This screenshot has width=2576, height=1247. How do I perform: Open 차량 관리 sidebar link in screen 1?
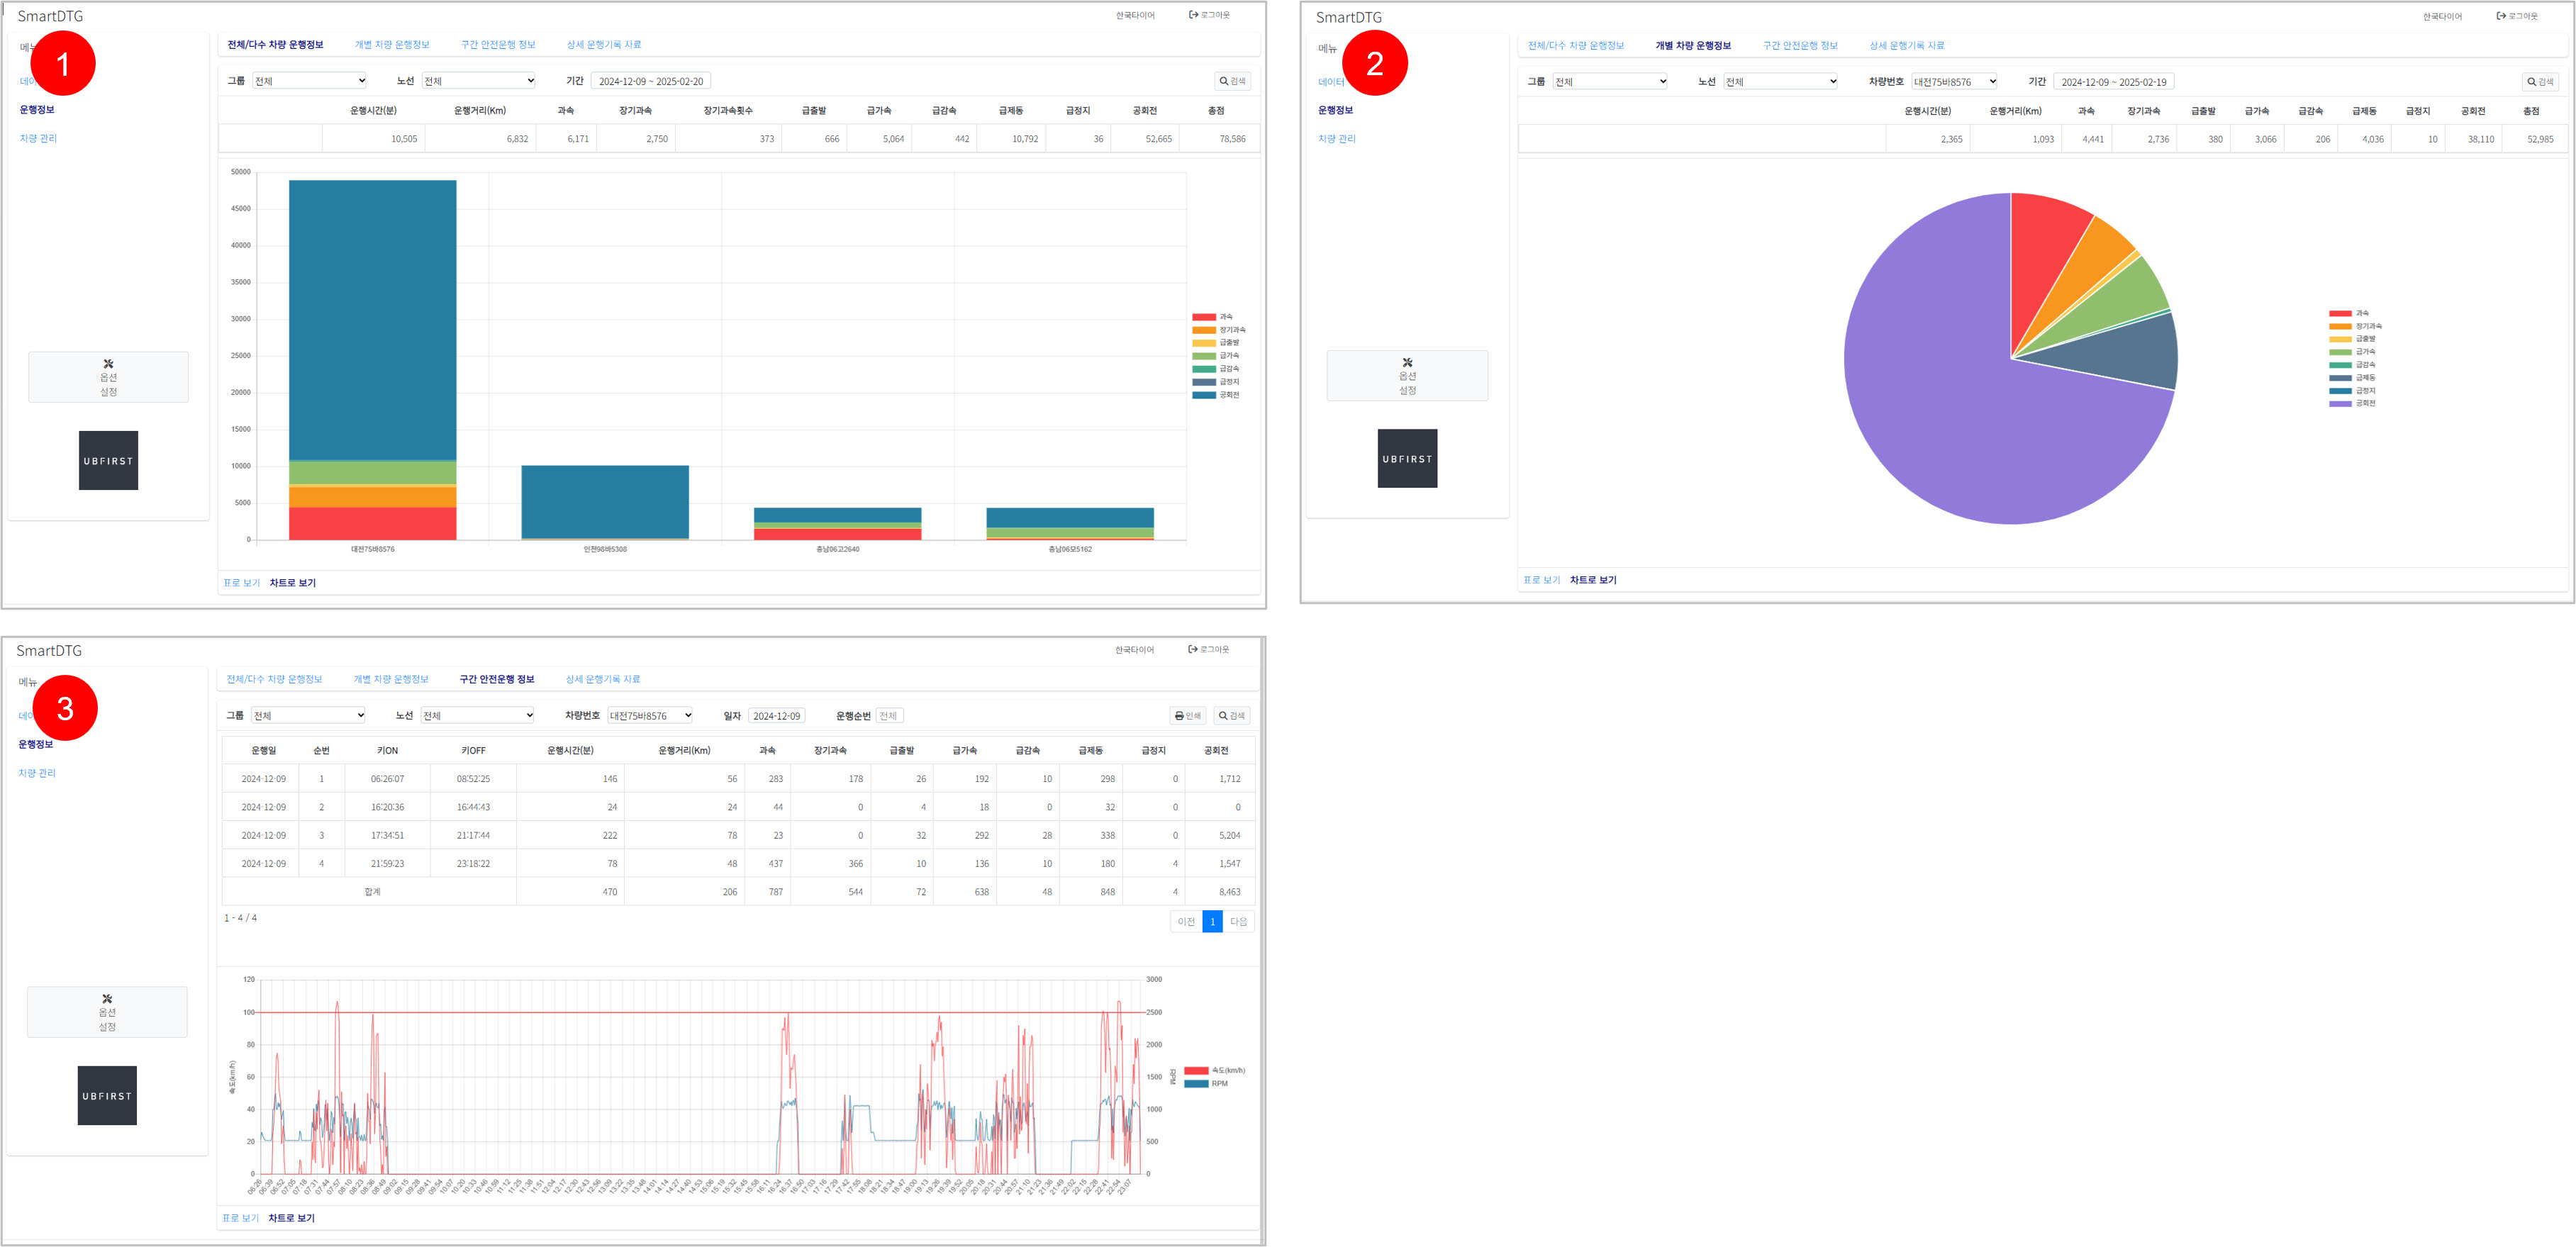coord(38,139)
